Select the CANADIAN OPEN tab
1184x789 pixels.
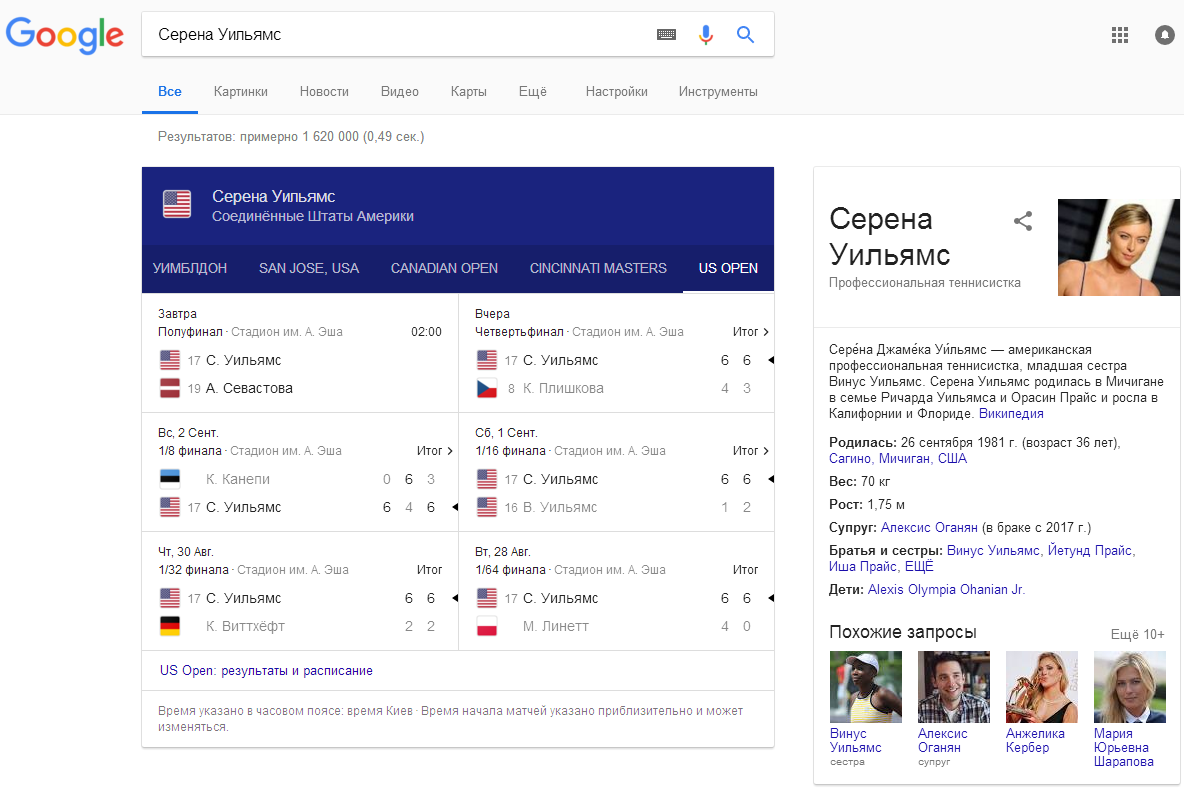[x=444, y=268]
